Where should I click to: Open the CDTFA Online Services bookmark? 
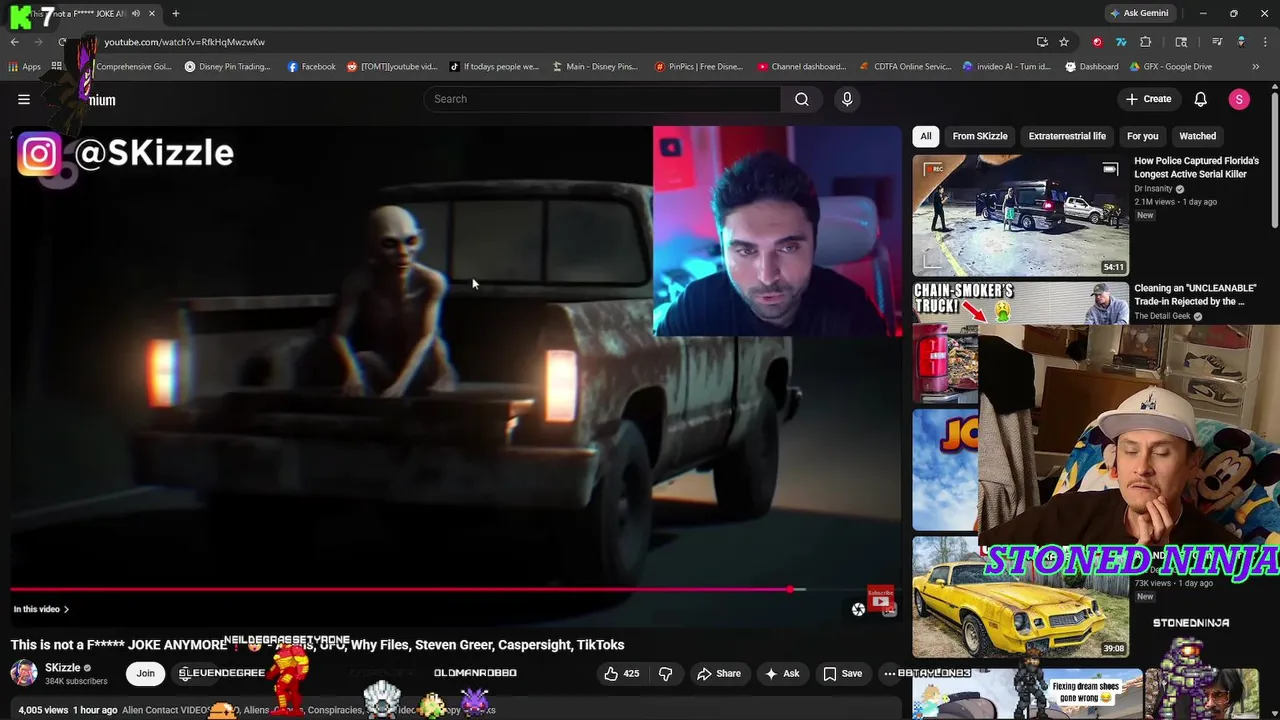pos(905,67)
